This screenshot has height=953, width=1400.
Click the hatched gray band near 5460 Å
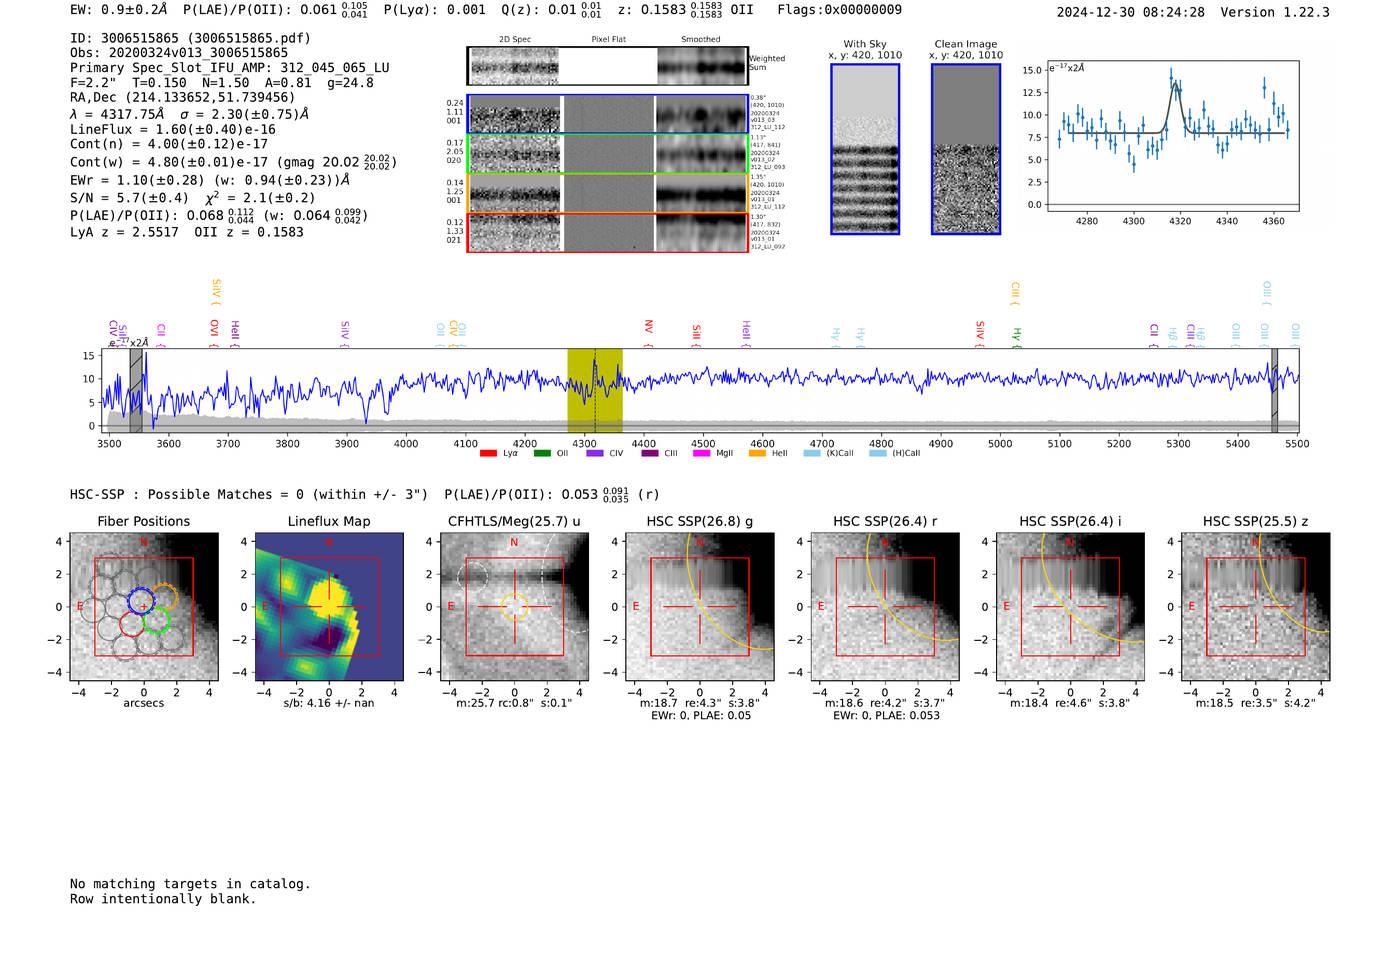[x=1274, y=391]
